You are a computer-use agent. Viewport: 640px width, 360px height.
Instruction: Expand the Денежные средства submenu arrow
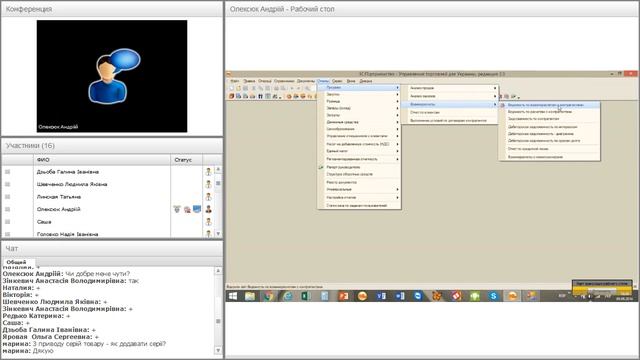tap(397, 122)
